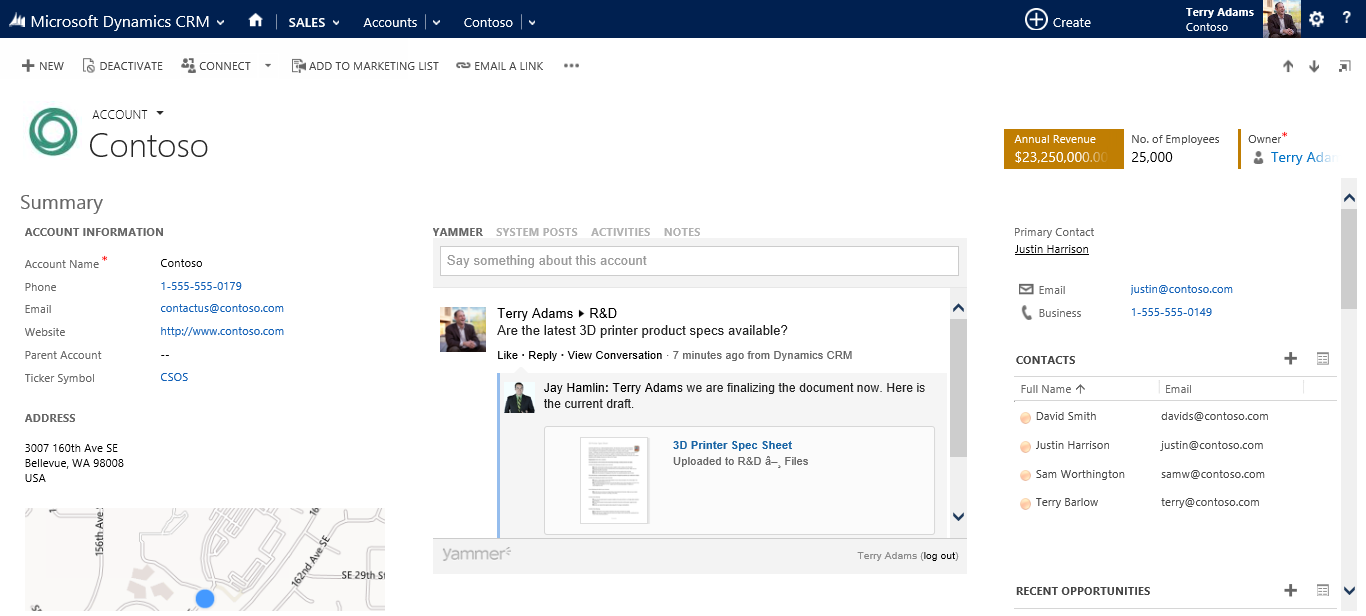Click the Contoso account logo image

(x=53, y=132)
